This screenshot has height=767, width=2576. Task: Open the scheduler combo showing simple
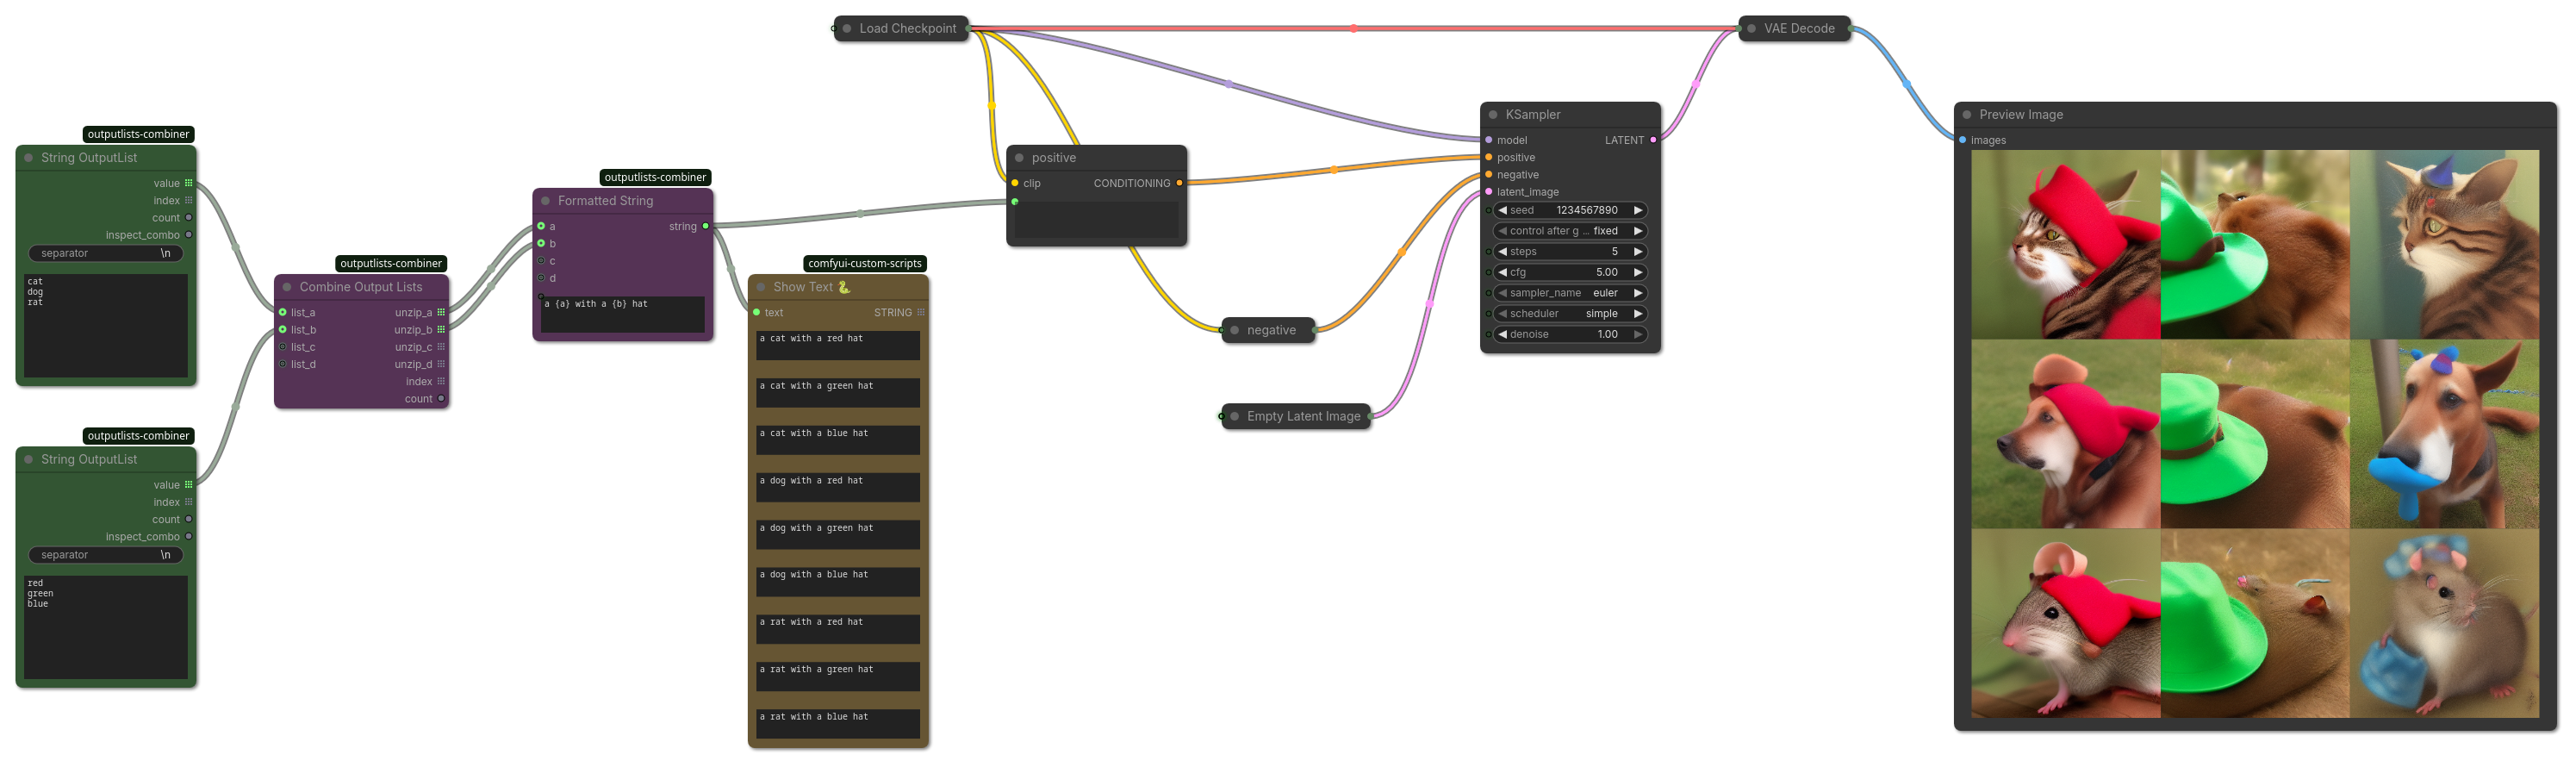point(1570,314)
